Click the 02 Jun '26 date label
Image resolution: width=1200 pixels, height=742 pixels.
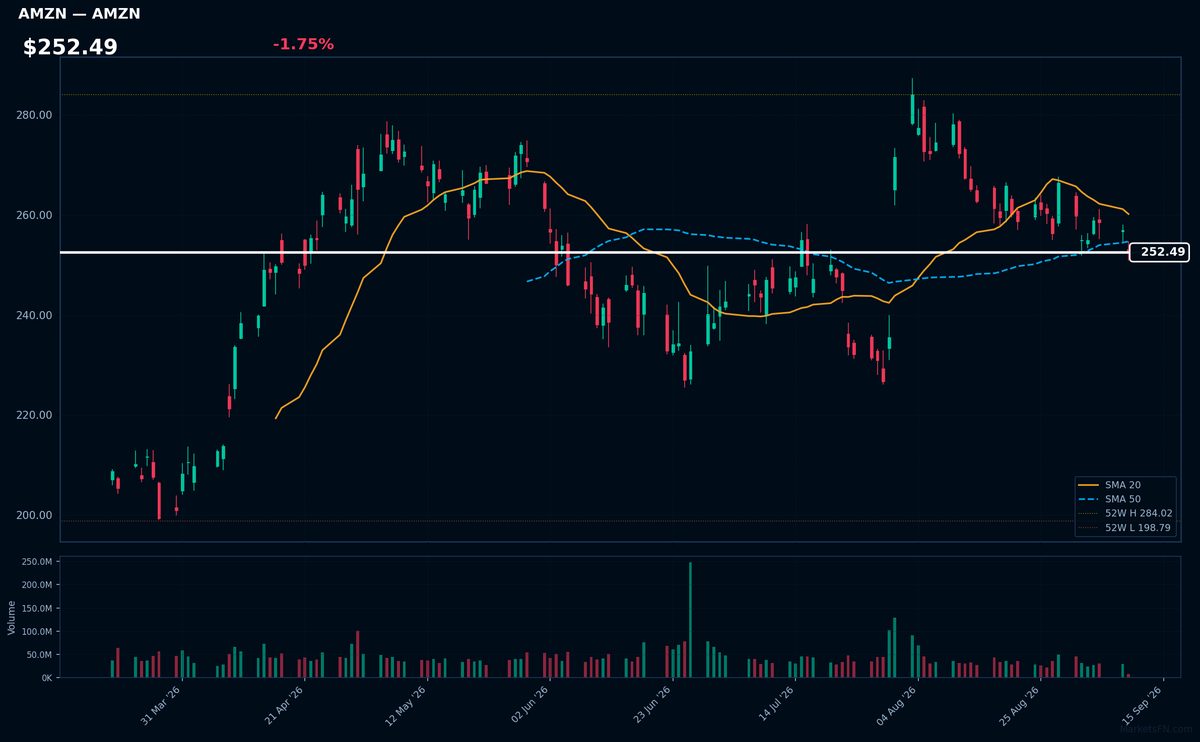coord(530,704)
